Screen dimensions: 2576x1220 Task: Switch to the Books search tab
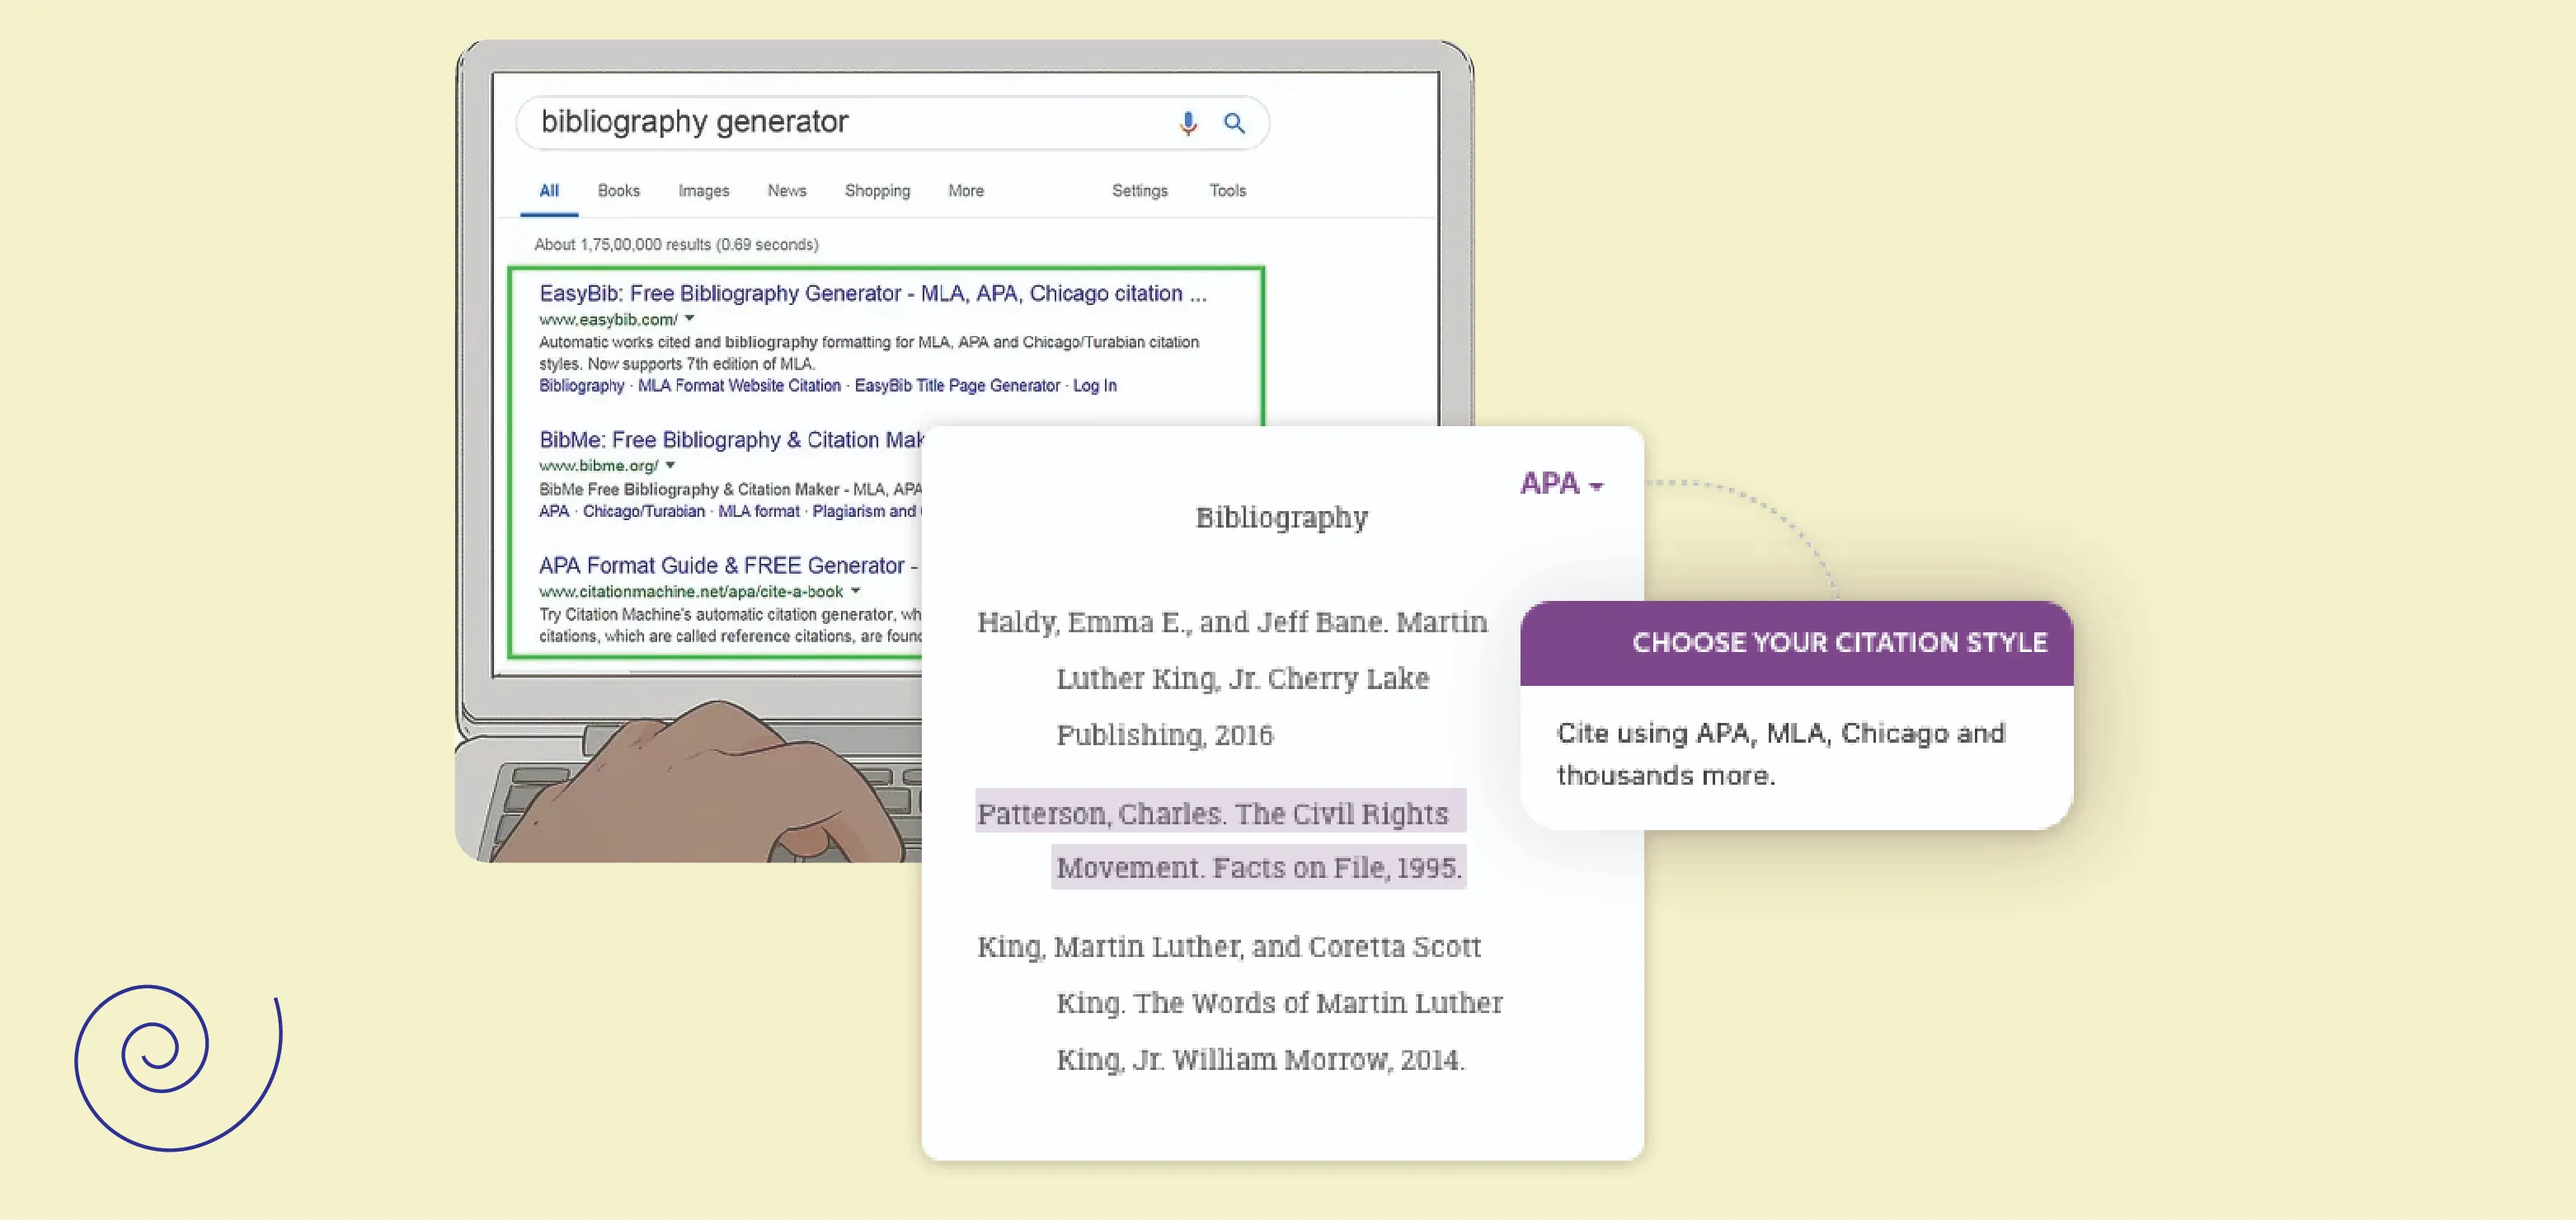coord(618,190)
